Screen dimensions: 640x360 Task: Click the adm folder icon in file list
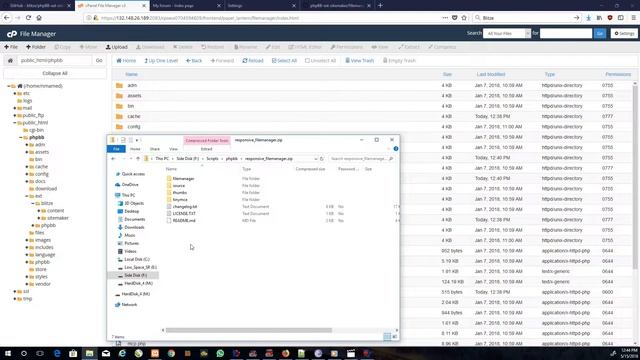119,85
